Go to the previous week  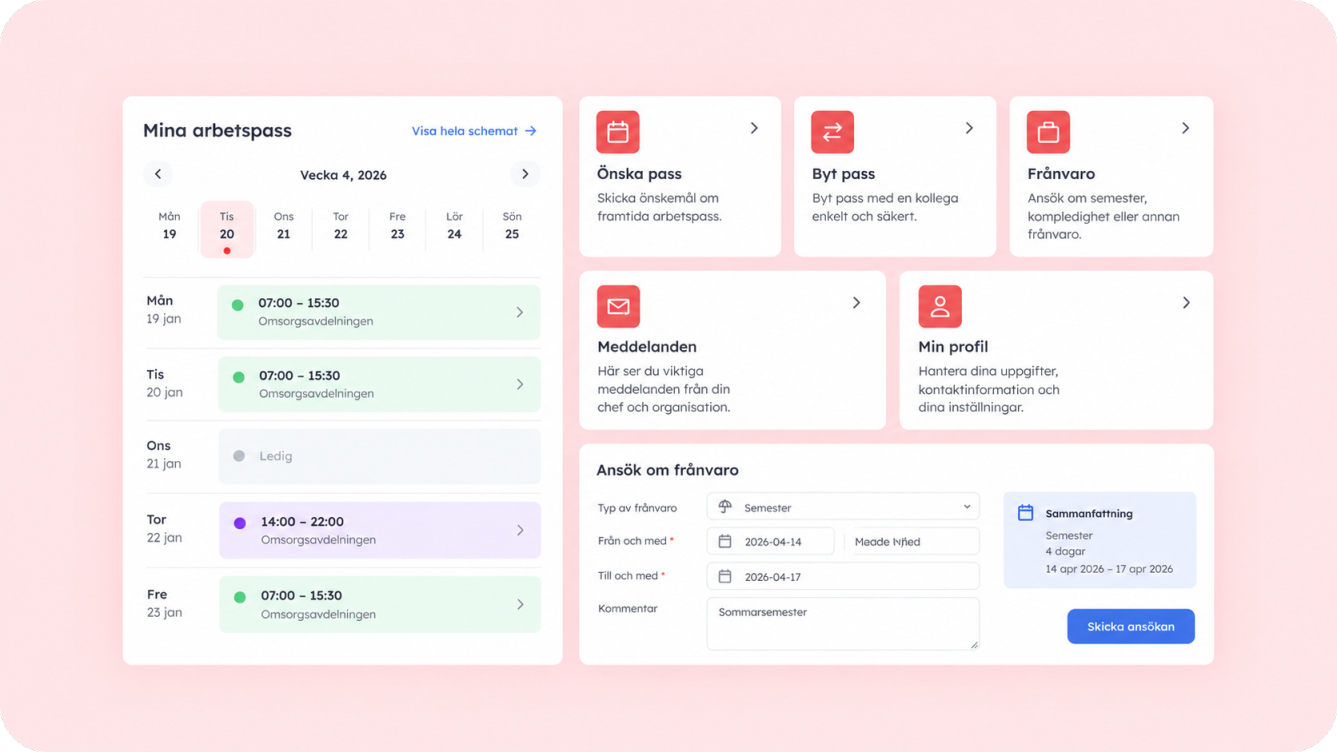pos(158,174)
